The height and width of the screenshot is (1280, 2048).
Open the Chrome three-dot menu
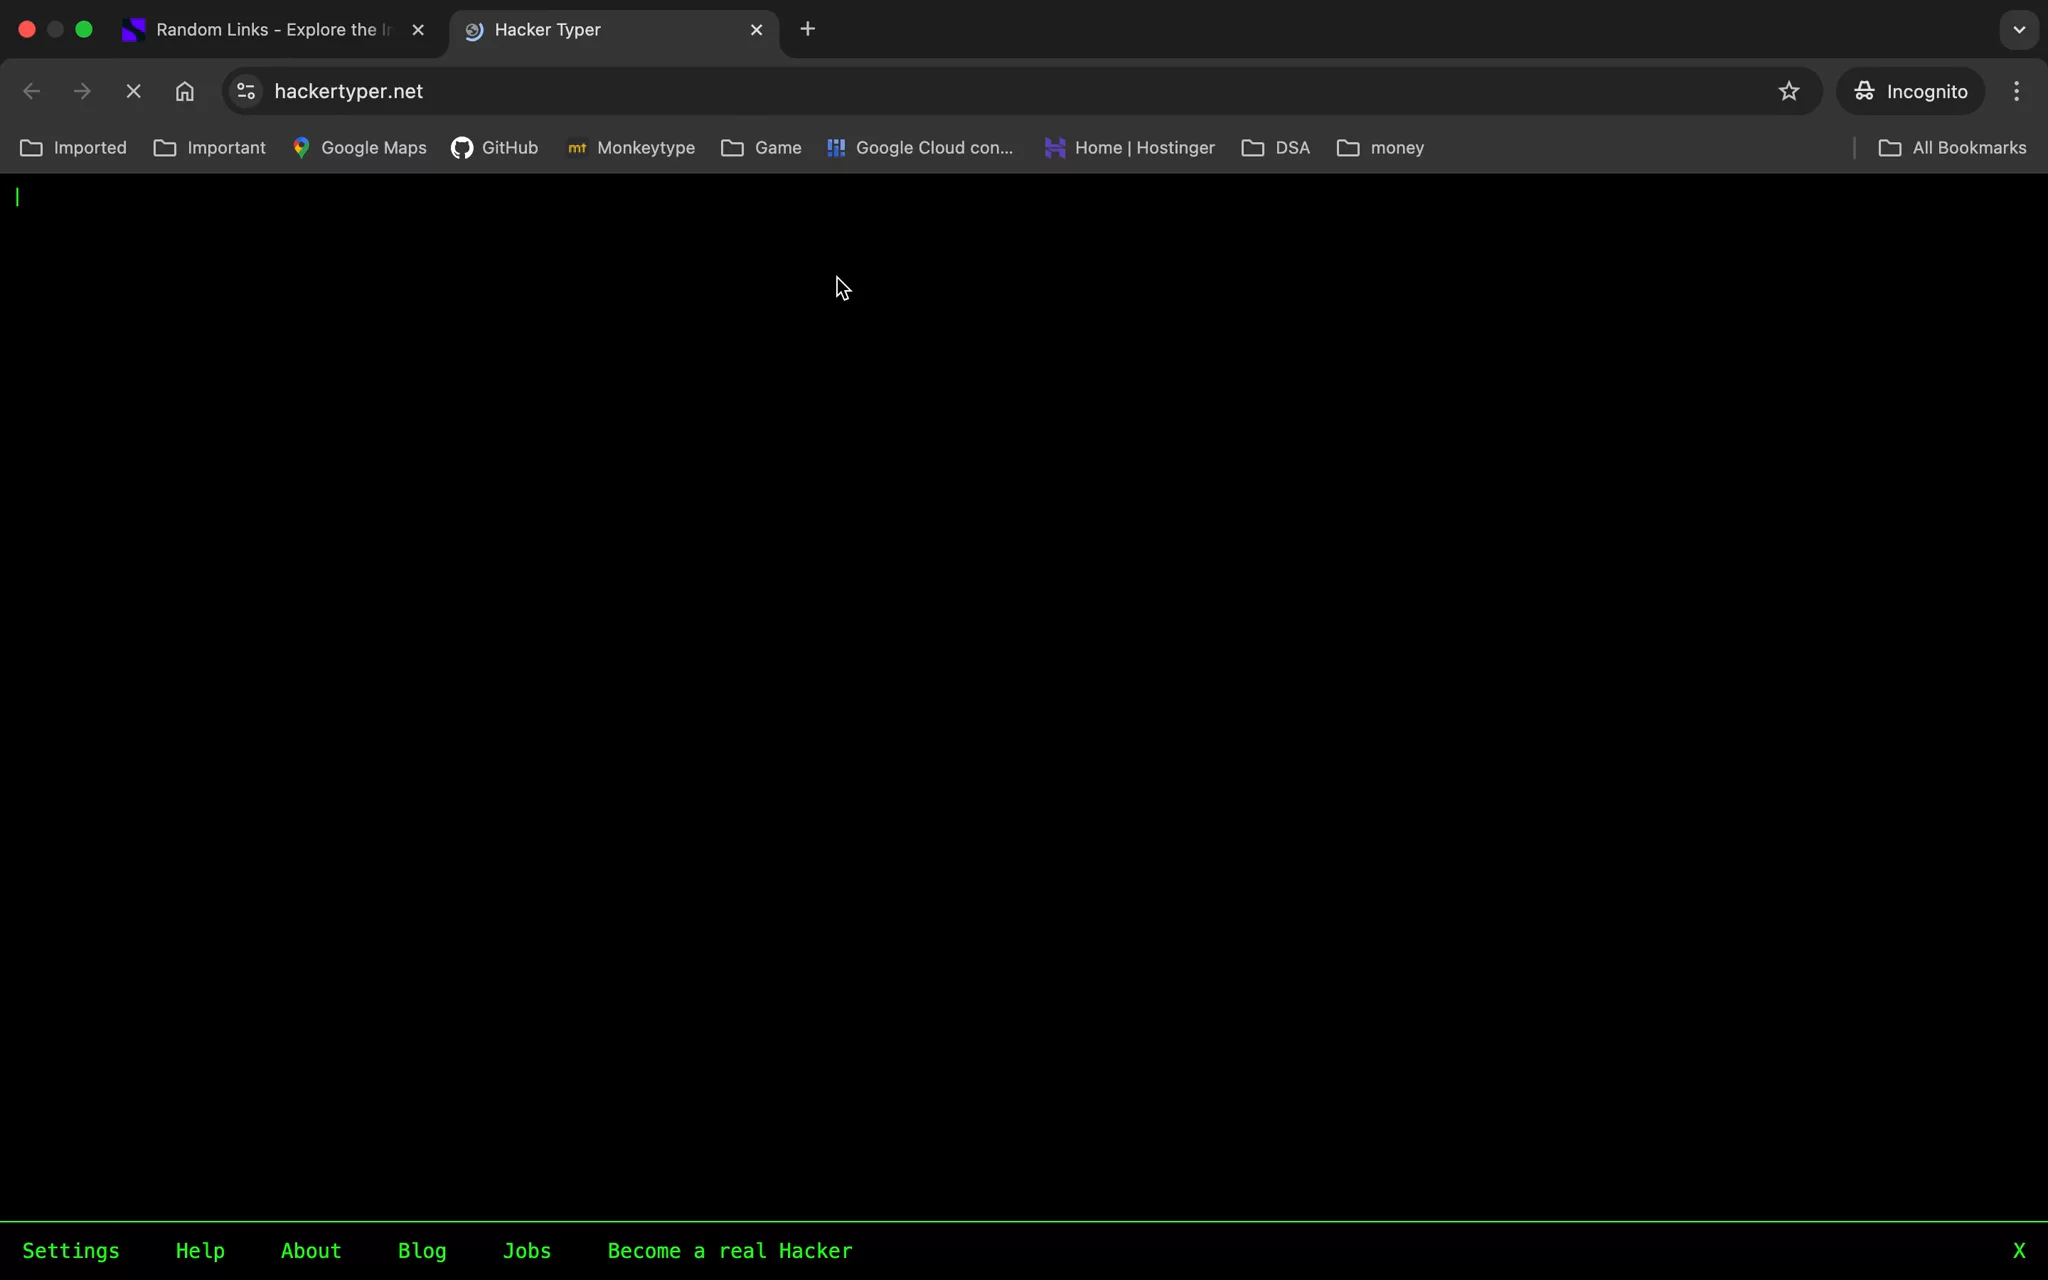tap(2016, 91)
